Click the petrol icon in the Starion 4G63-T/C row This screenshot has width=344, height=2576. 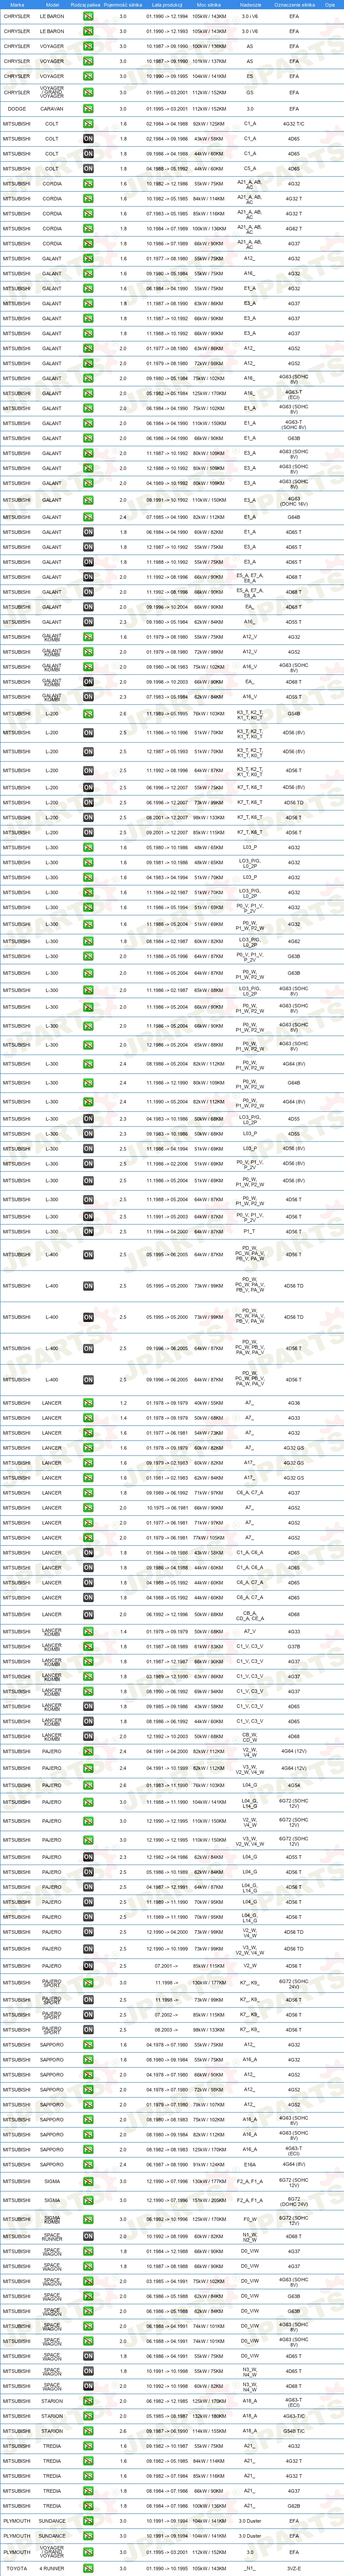(88, 2416)
